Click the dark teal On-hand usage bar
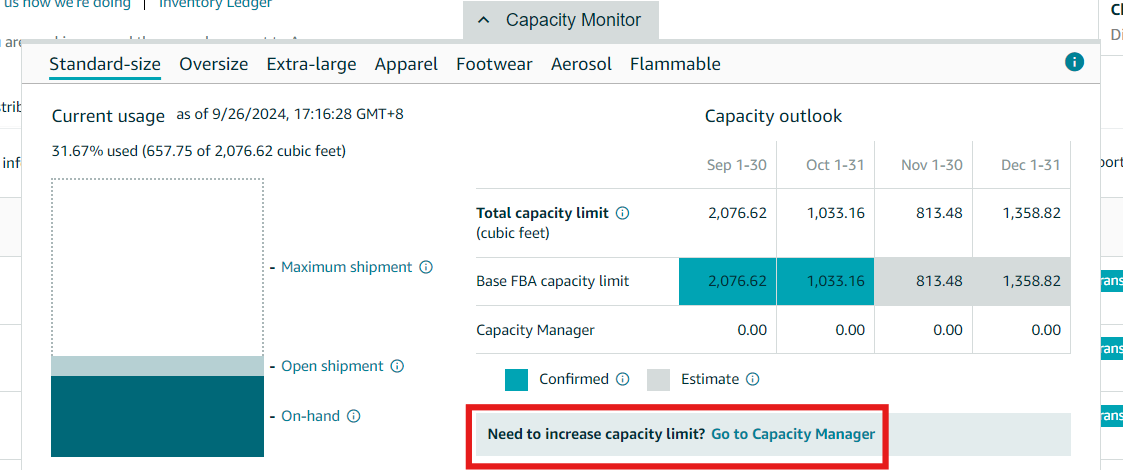 click(x=157, y=416)
